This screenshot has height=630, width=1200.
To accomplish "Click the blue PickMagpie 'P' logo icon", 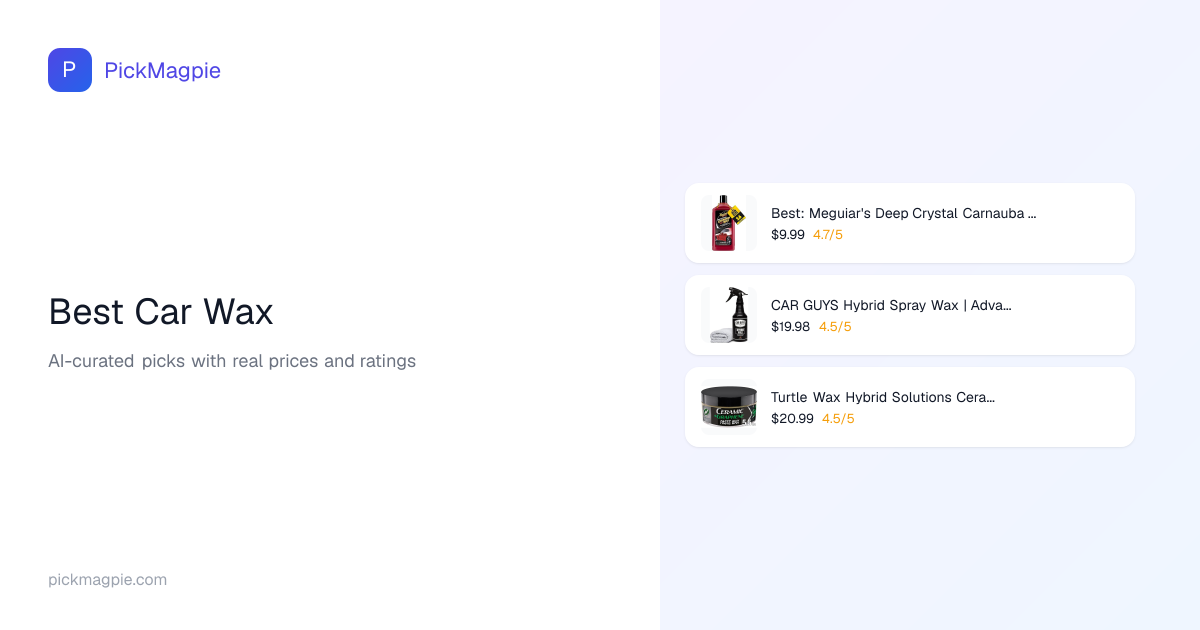I will (70, 70).
